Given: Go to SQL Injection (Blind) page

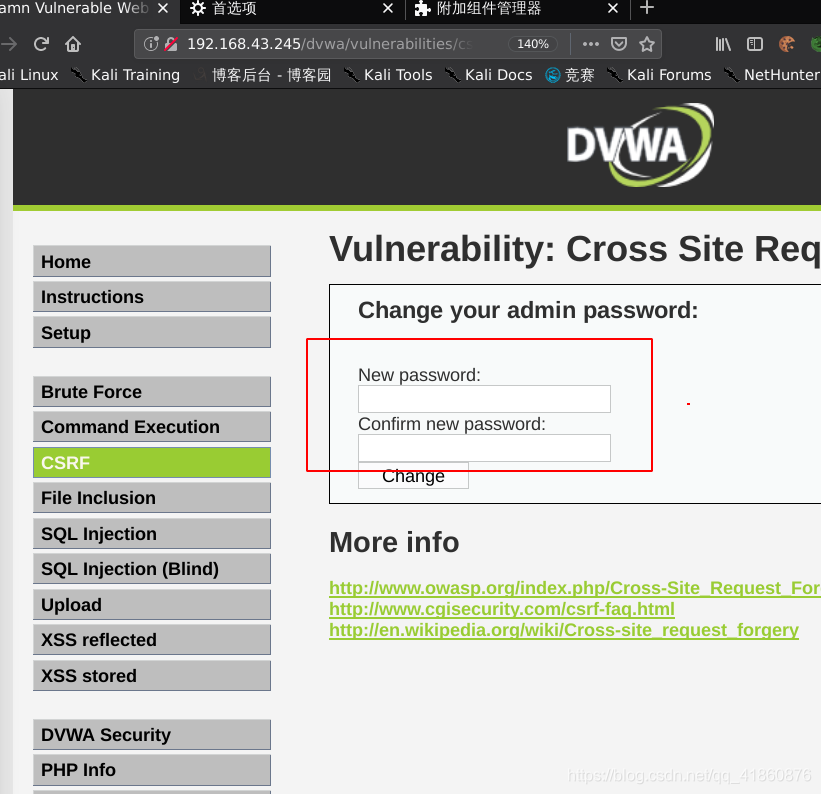Looking at the screenshot, I should pyautogui.click(x=152, y=569).
